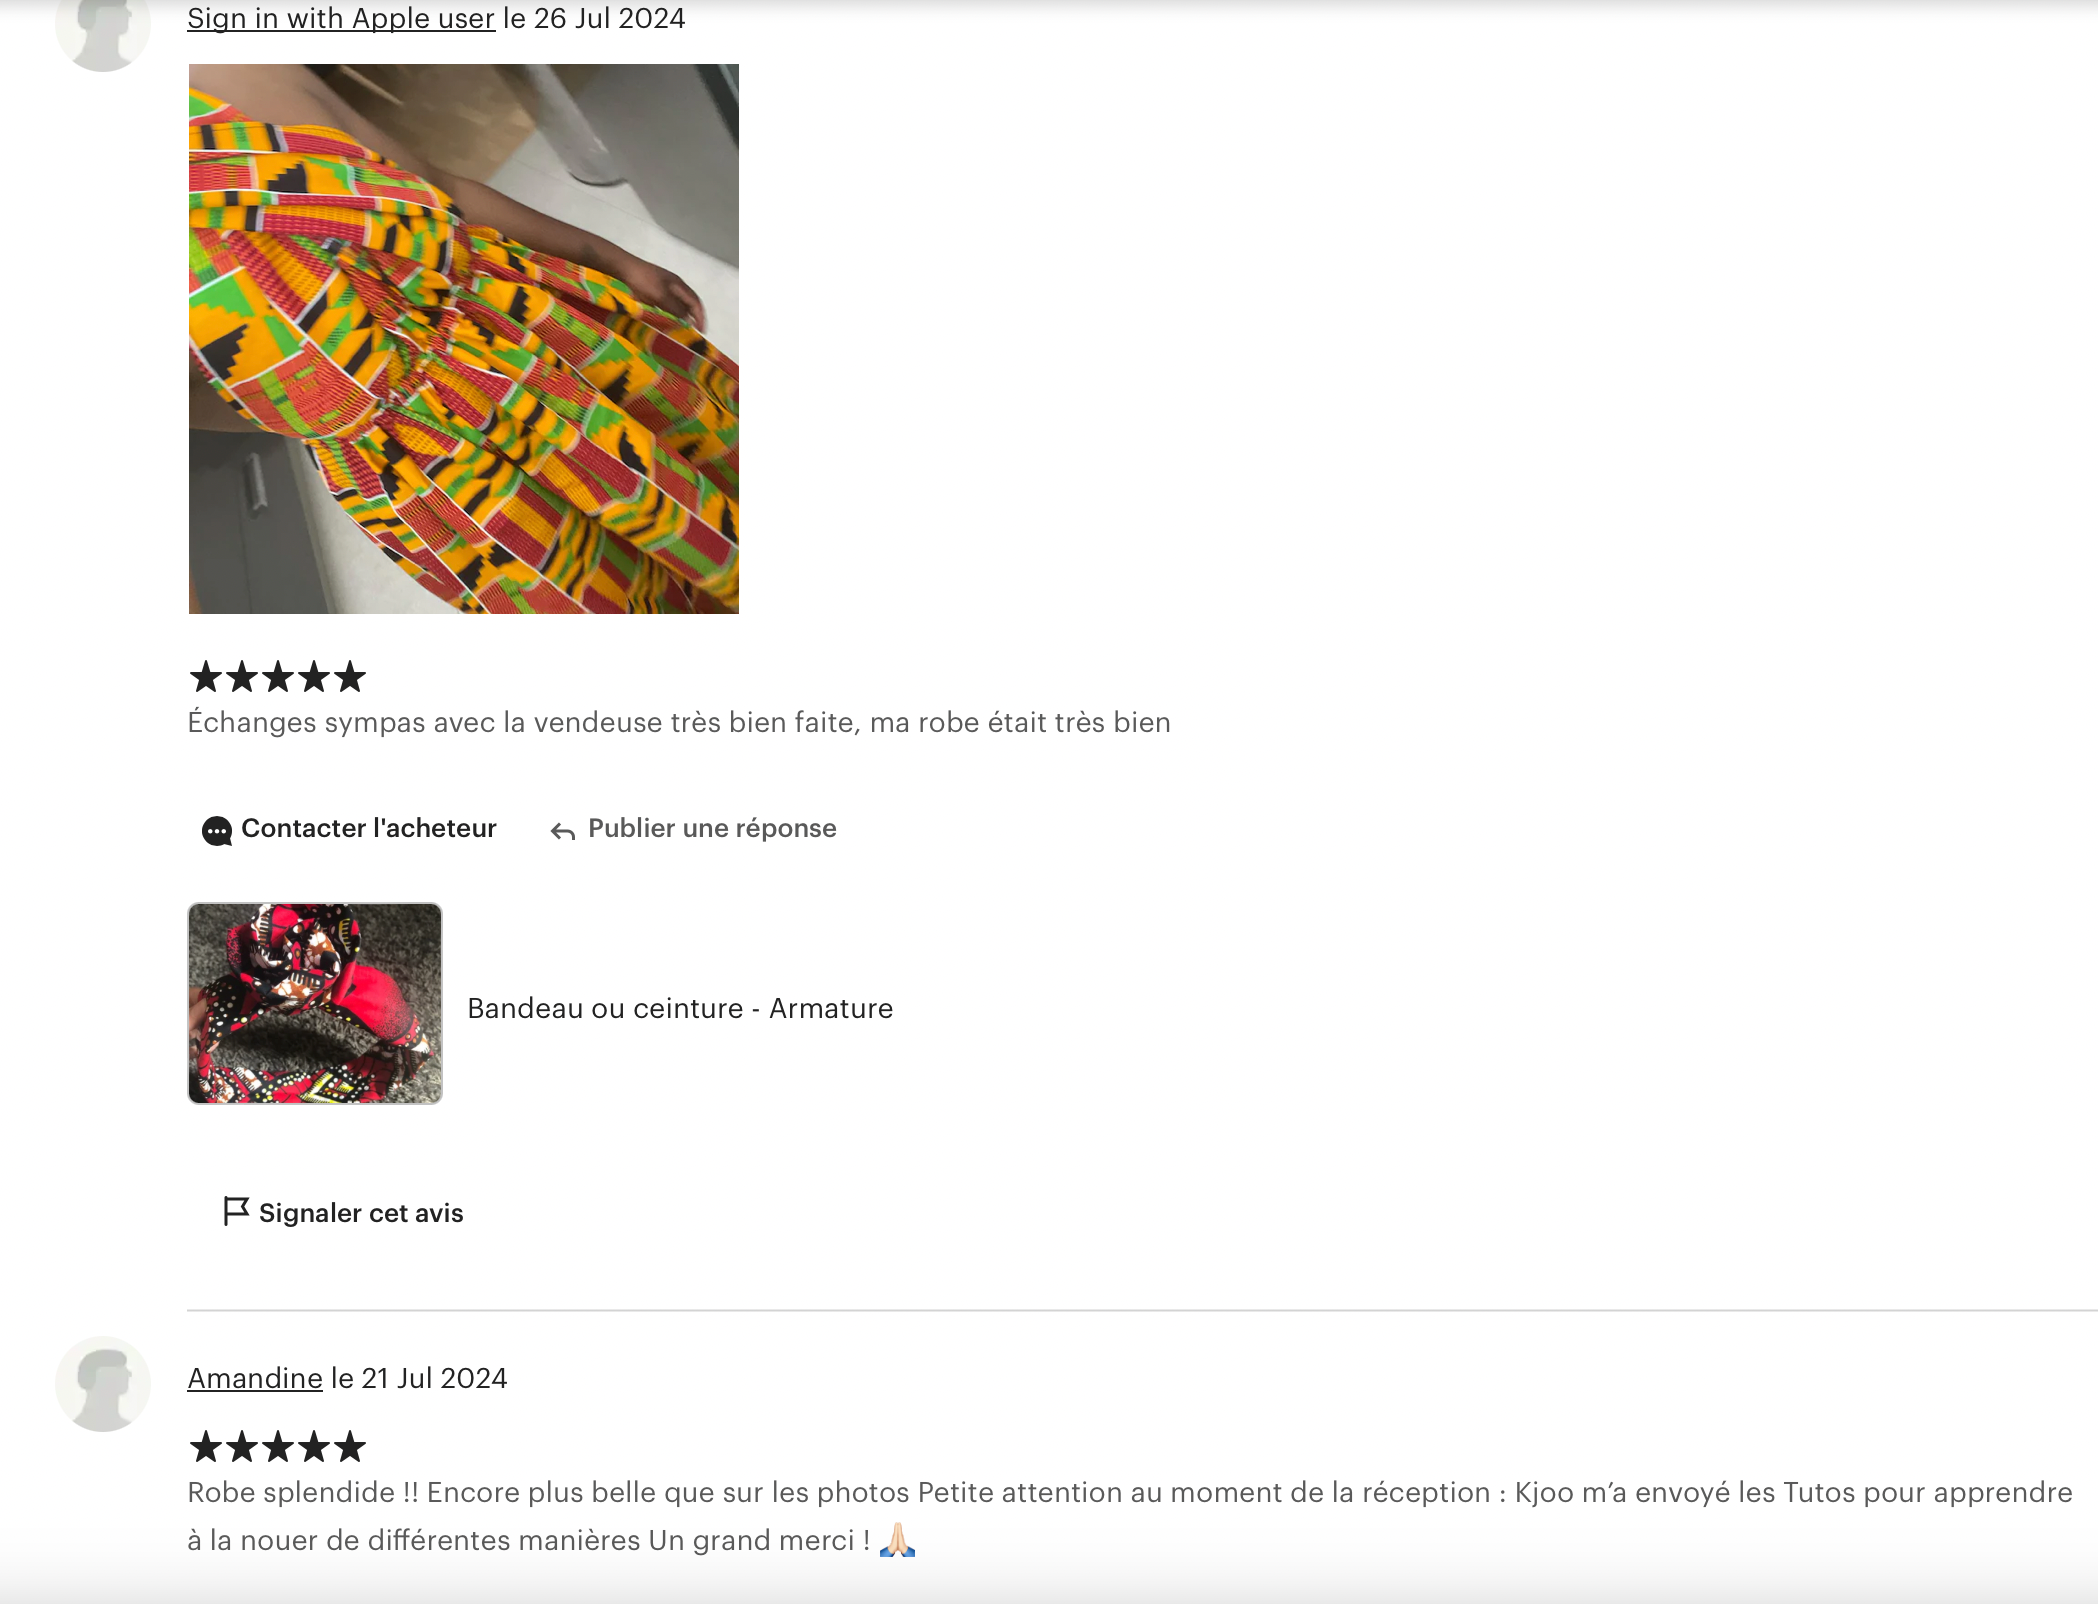This screenshot has width=2098, height=1604.
Task: Open the Sign in with Apple user profile
Action: [x=341, y=19]
